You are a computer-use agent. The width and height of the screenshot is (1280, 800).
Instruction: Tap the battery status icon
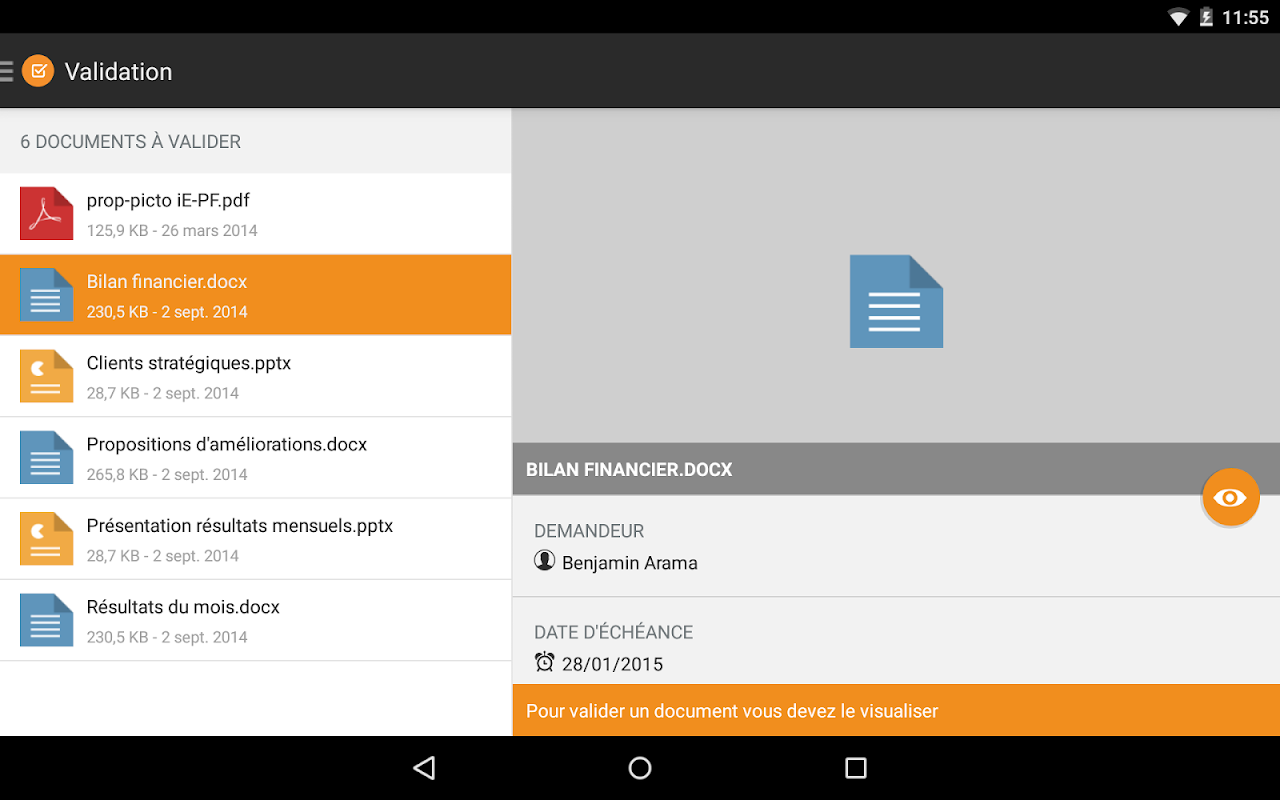(x=1206, y=17)
